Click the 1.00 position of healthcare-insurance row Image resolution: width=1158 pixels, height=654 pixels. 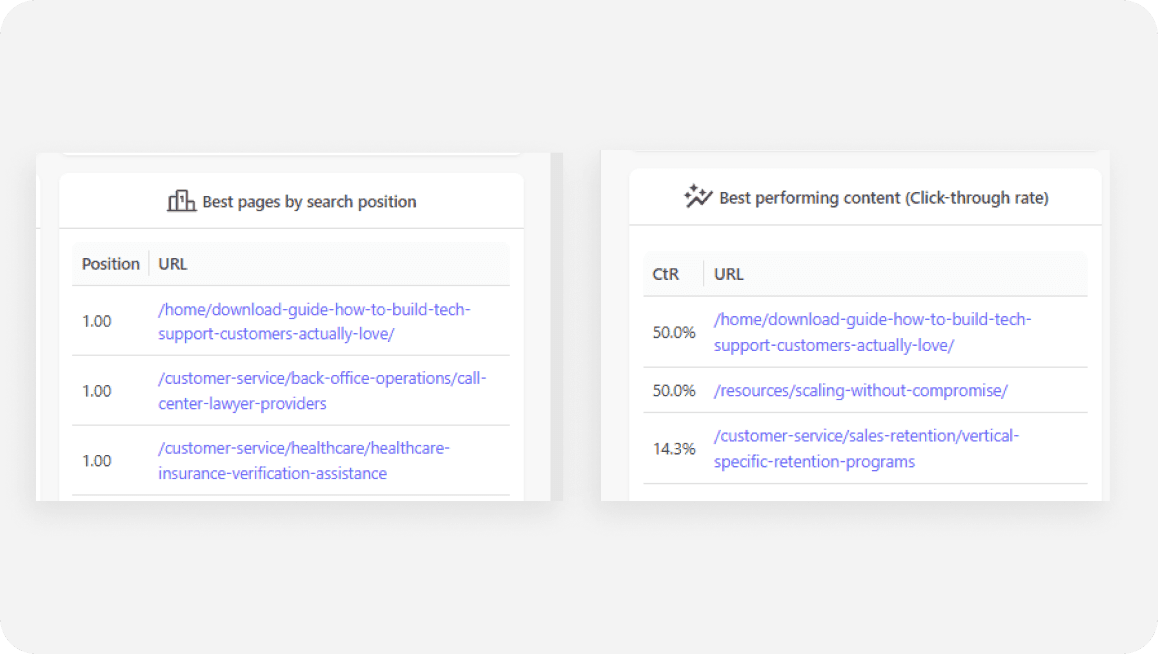tap(97, 461)
